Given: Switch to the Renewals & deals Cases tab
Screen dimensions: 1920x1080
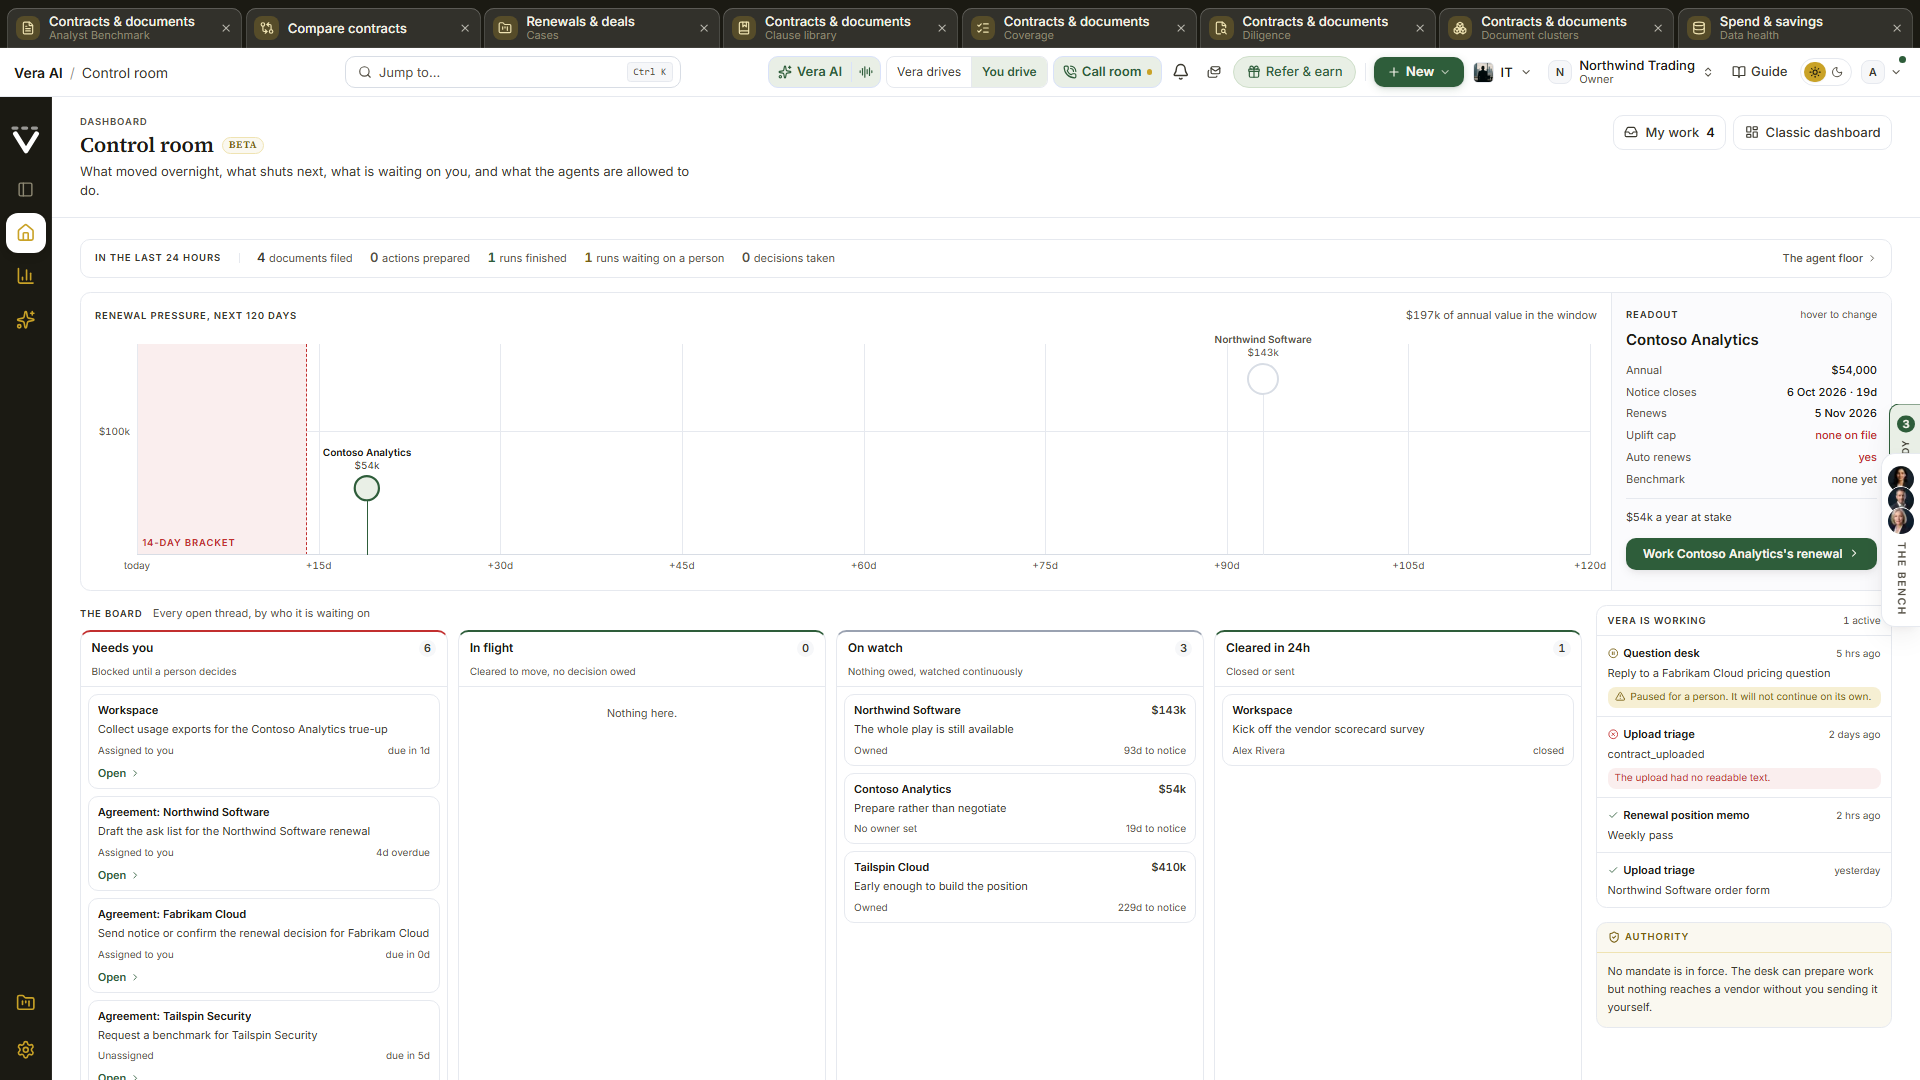Looking at the screenshot, I should pyautogui.click(x=601, y=28).
